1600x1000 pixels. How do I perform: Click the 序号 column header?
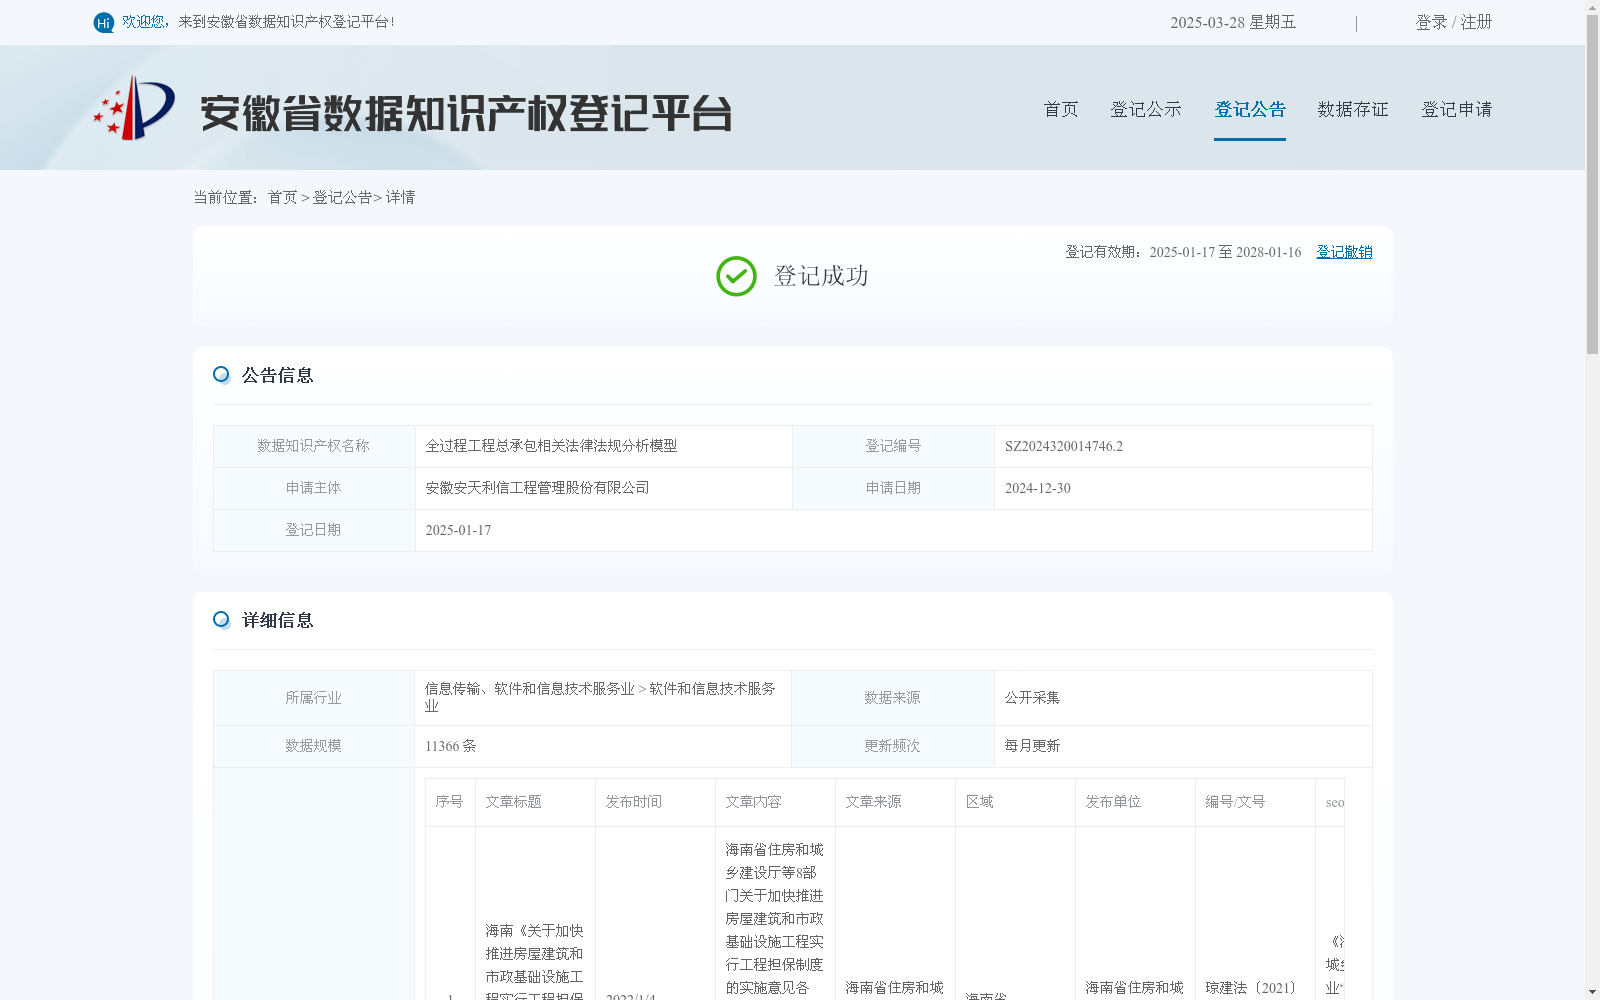pos(449,802)
